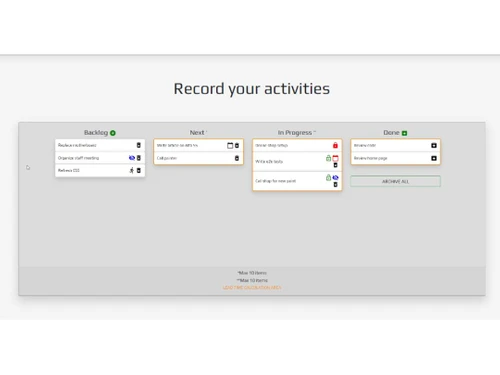Delete the 'Call shop for new paint' card
Viewport: 500px width, 375px height.
point(335,184)
